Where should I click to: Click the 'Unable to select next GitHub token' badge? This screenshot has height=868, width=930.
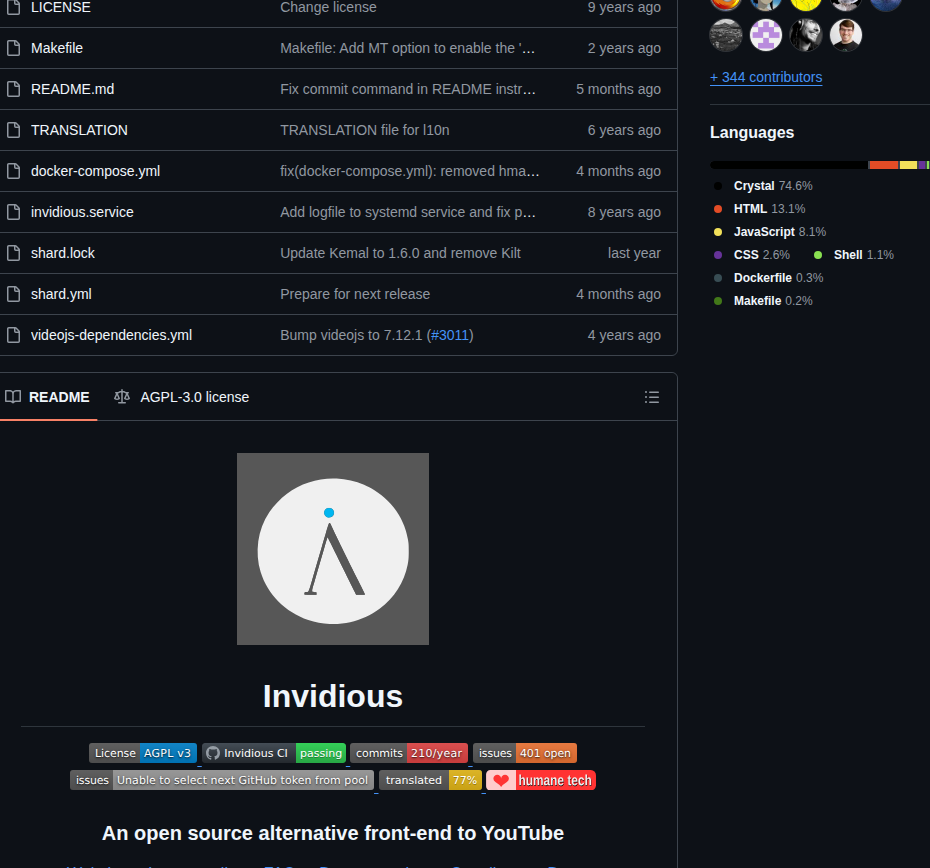pos(222,780)
